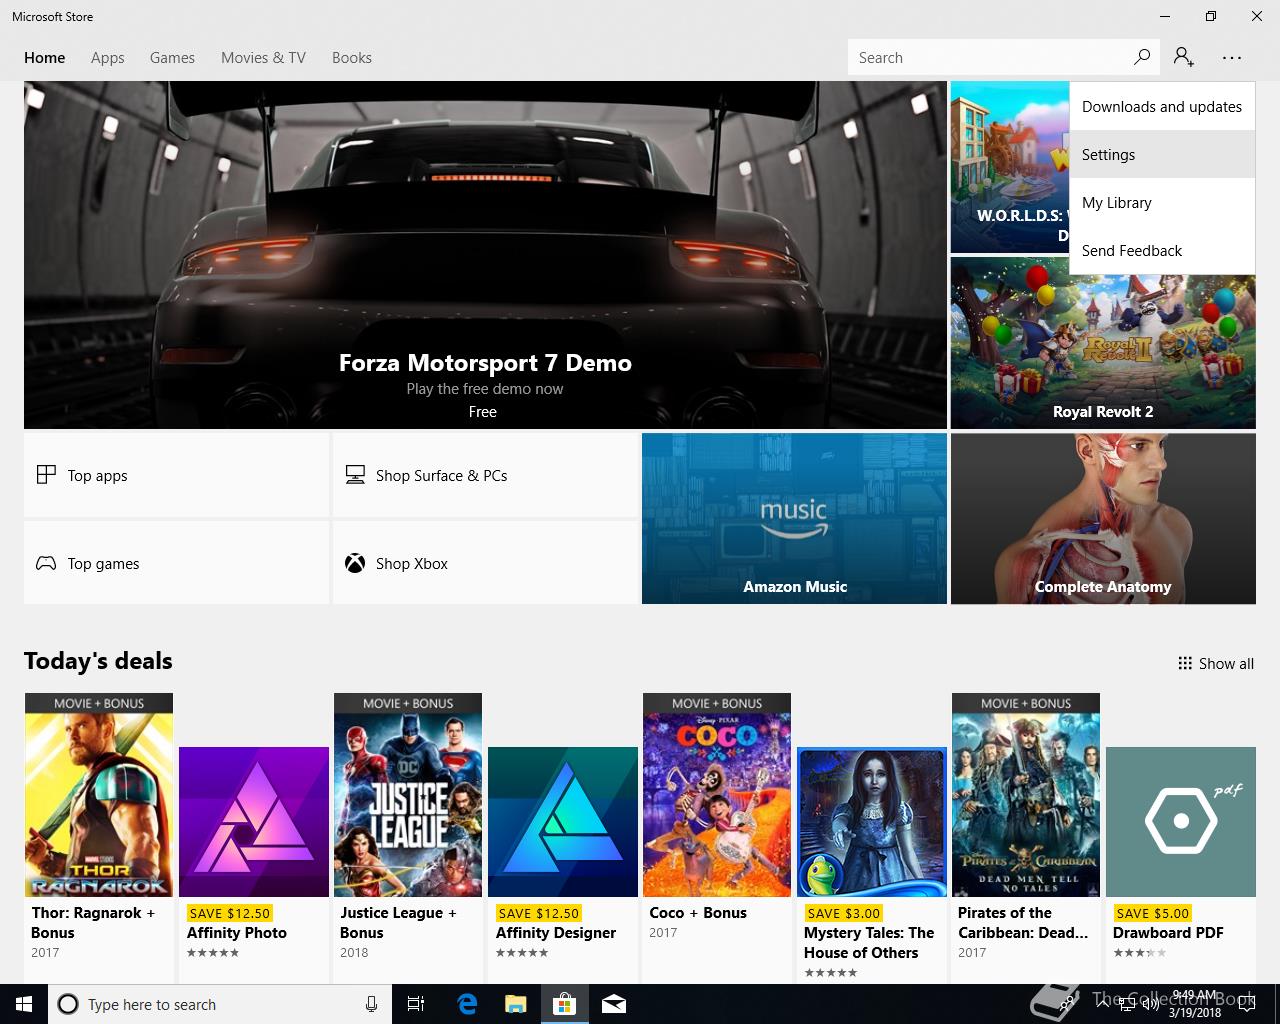This screenshot has width=1280, height=1024.
Task: Click the three-dots more menu icon
Action: coord(1232,57)
